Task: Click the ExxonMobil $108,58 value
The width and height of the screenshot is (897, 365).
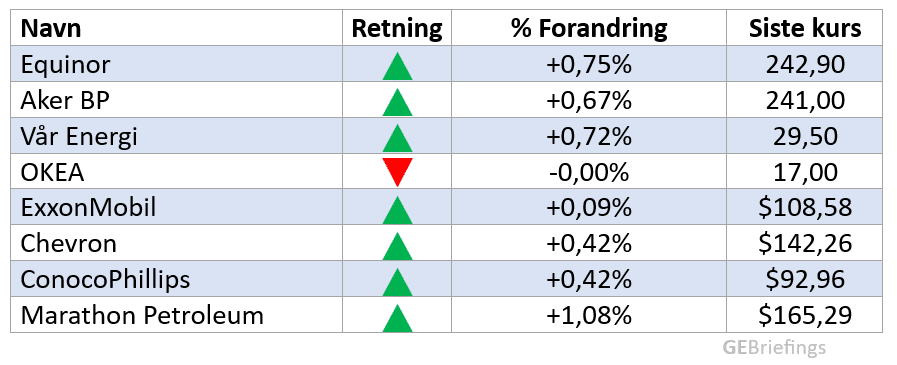Action: pyautogui.click(x=805, y=208)
